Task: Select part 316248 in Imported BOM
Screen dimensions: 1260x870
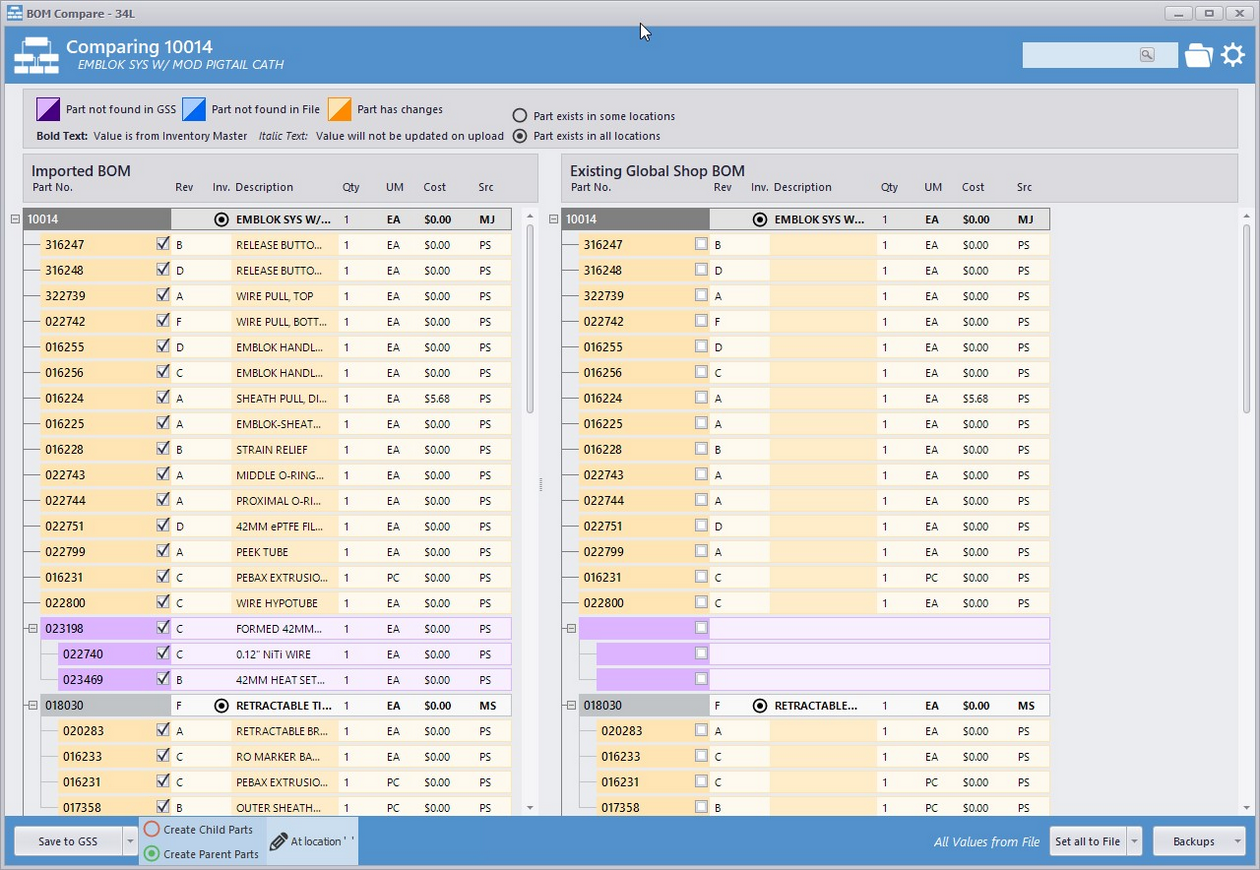Action: pyautogui.click(x=63, y=270)
